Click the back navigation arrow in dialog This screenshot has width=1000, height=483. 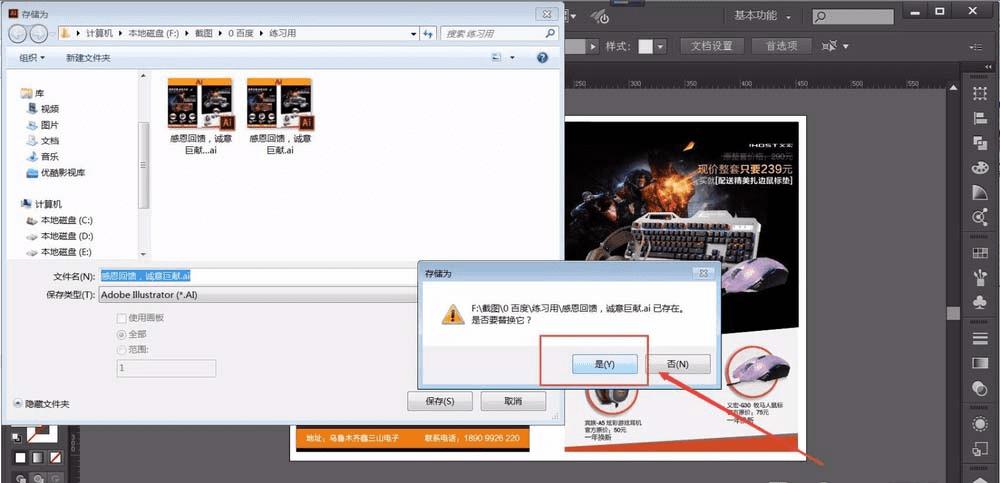[x=18, y=33]
